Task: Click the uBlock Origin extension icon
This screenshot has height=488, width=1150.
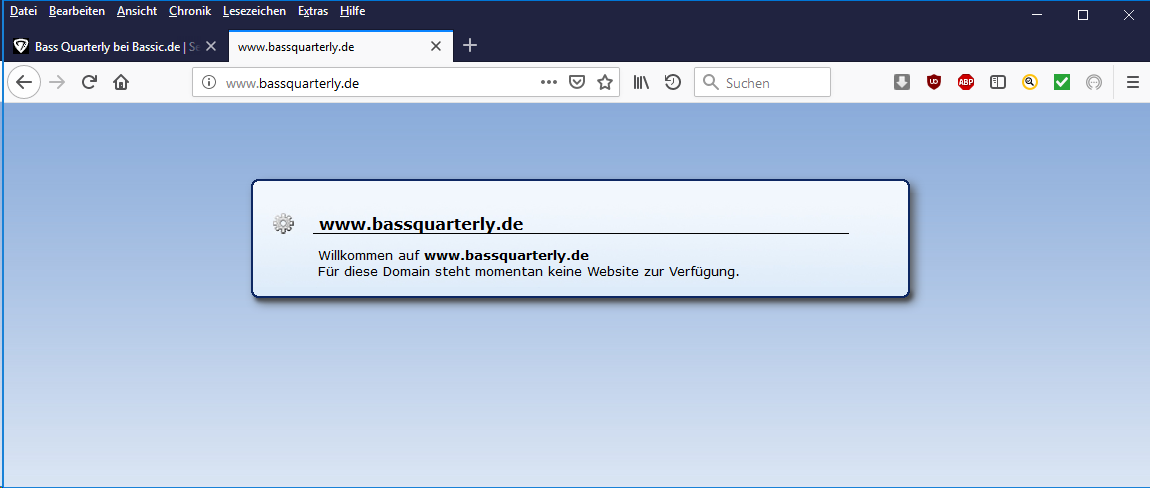Action: (x=934, y=83)
